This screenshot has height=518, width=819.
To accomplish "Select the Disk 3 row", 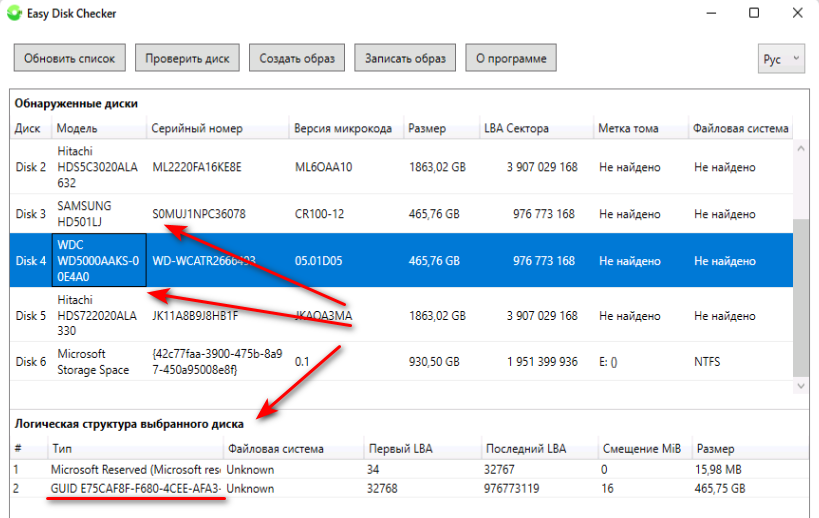I will pyautogui.click(x=401, y=214).
